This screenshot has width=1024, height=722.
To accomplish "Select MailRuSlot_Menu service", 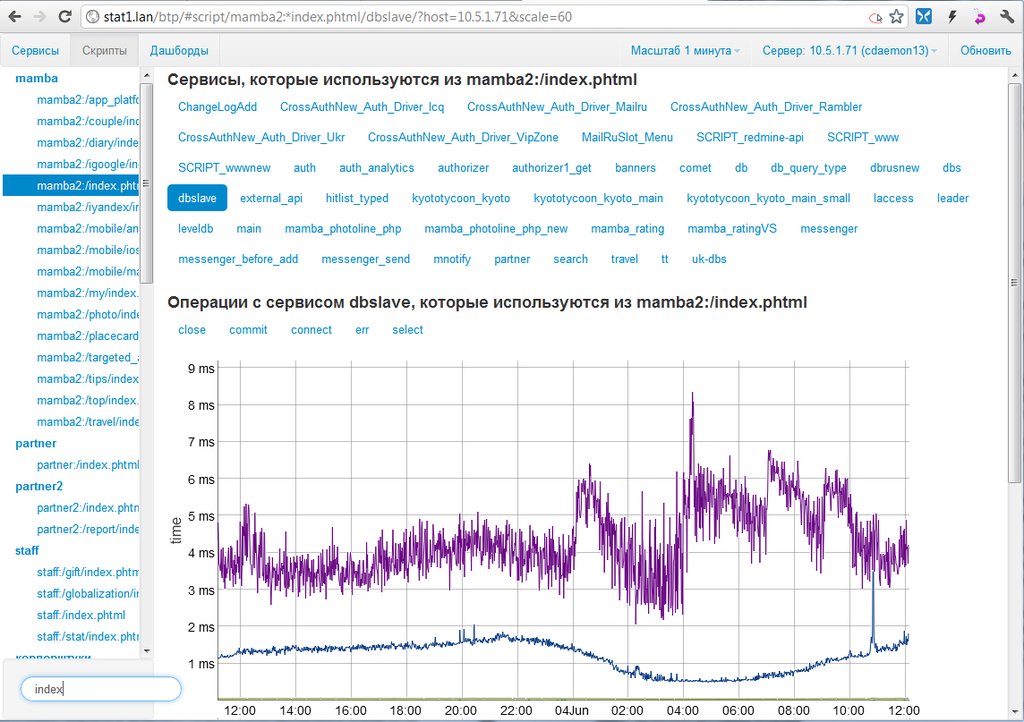I will tap(627, 138).
